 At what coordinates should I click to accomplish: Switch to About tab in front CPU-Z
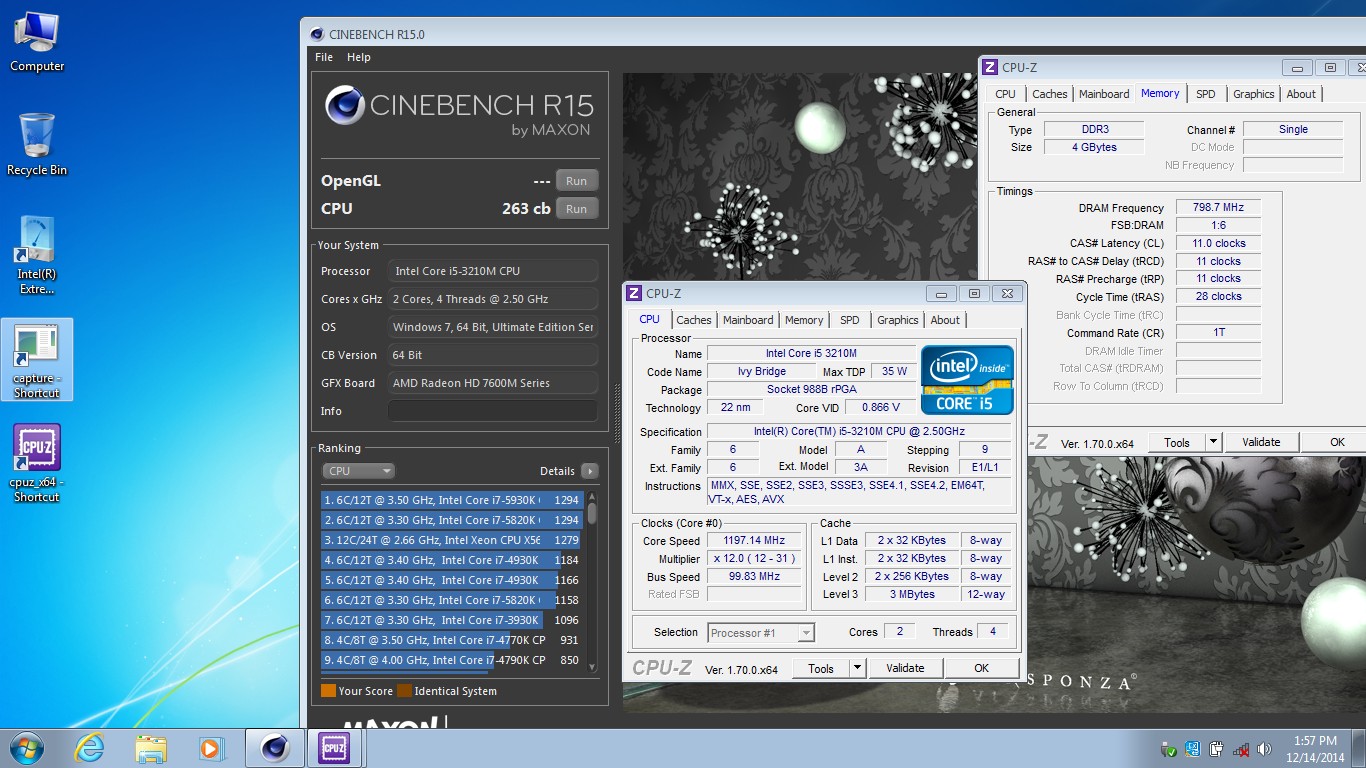point(945,320)
